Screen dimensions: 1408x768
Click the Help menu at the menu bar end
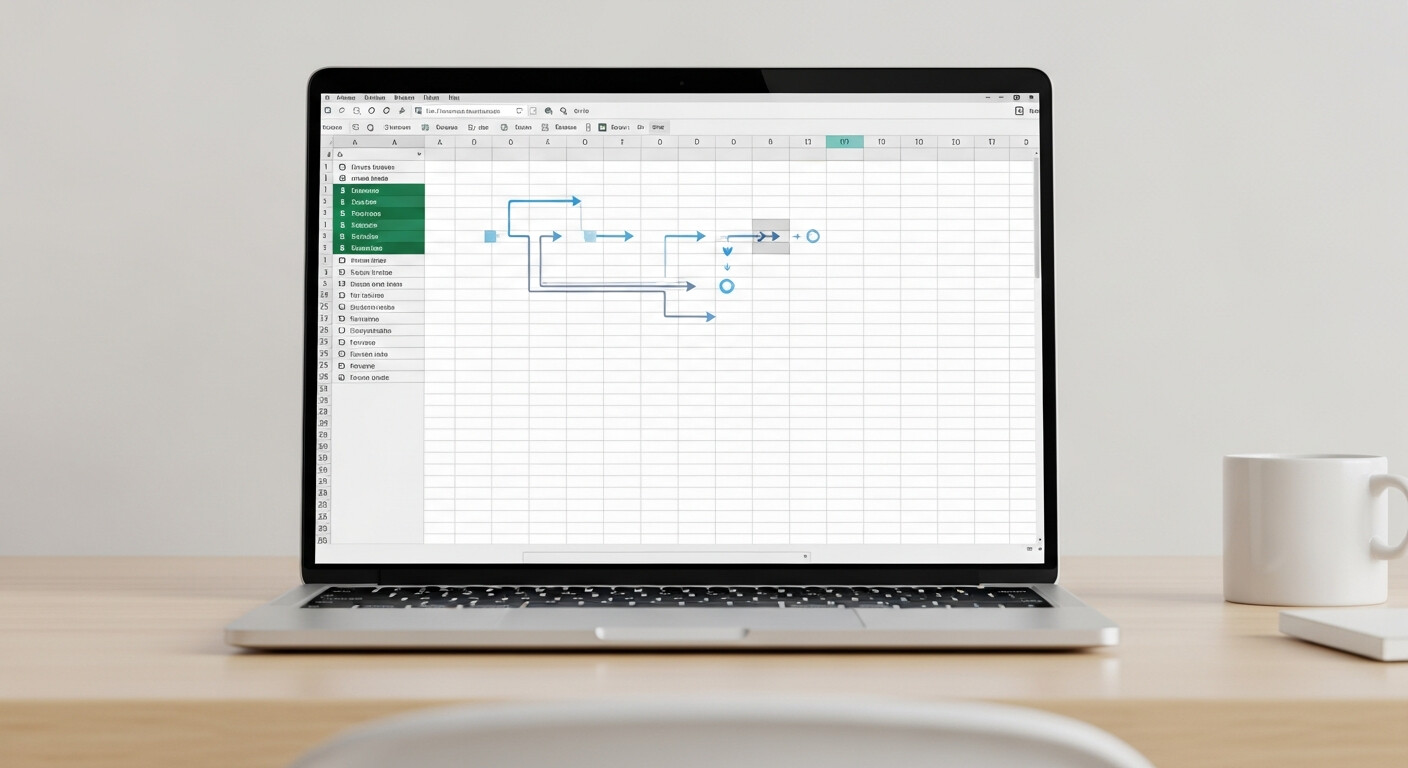coord(455,97)
